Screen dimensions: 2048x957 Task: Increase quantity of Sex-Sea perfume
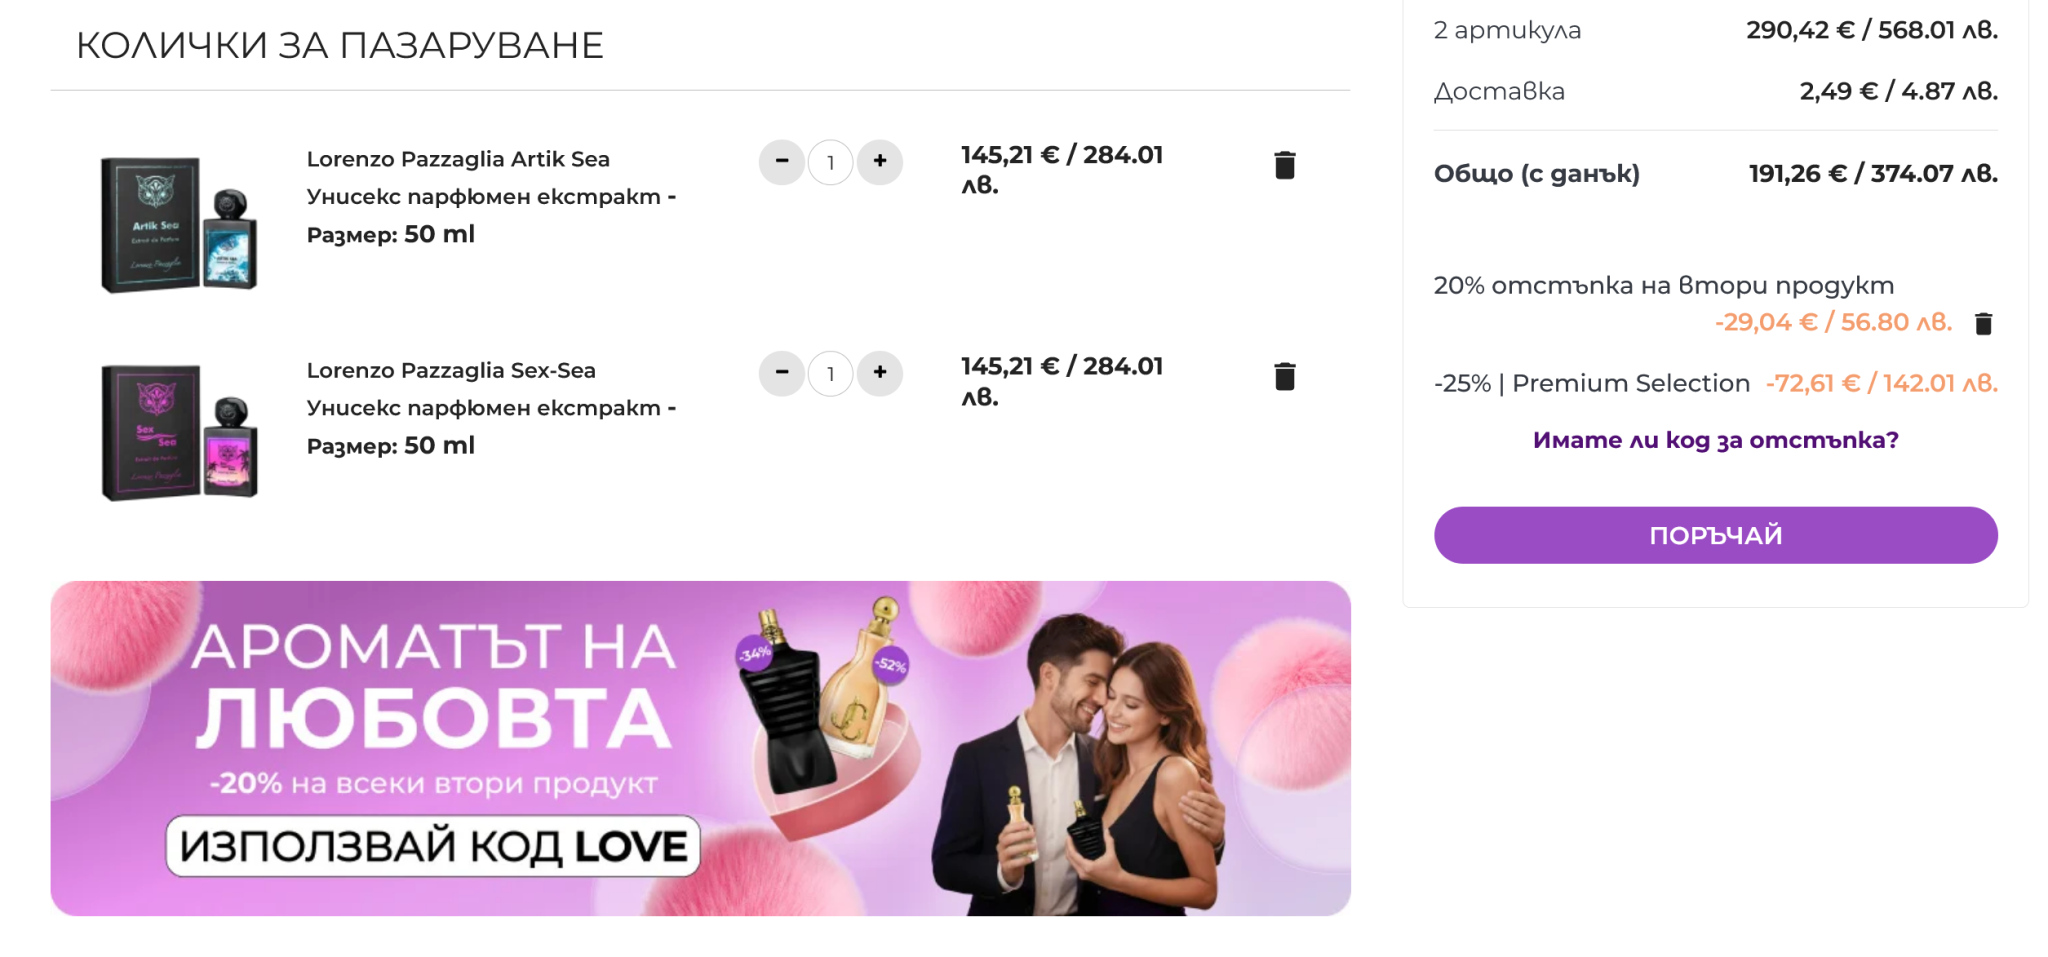pyautogui.click(x=880, y=373)
